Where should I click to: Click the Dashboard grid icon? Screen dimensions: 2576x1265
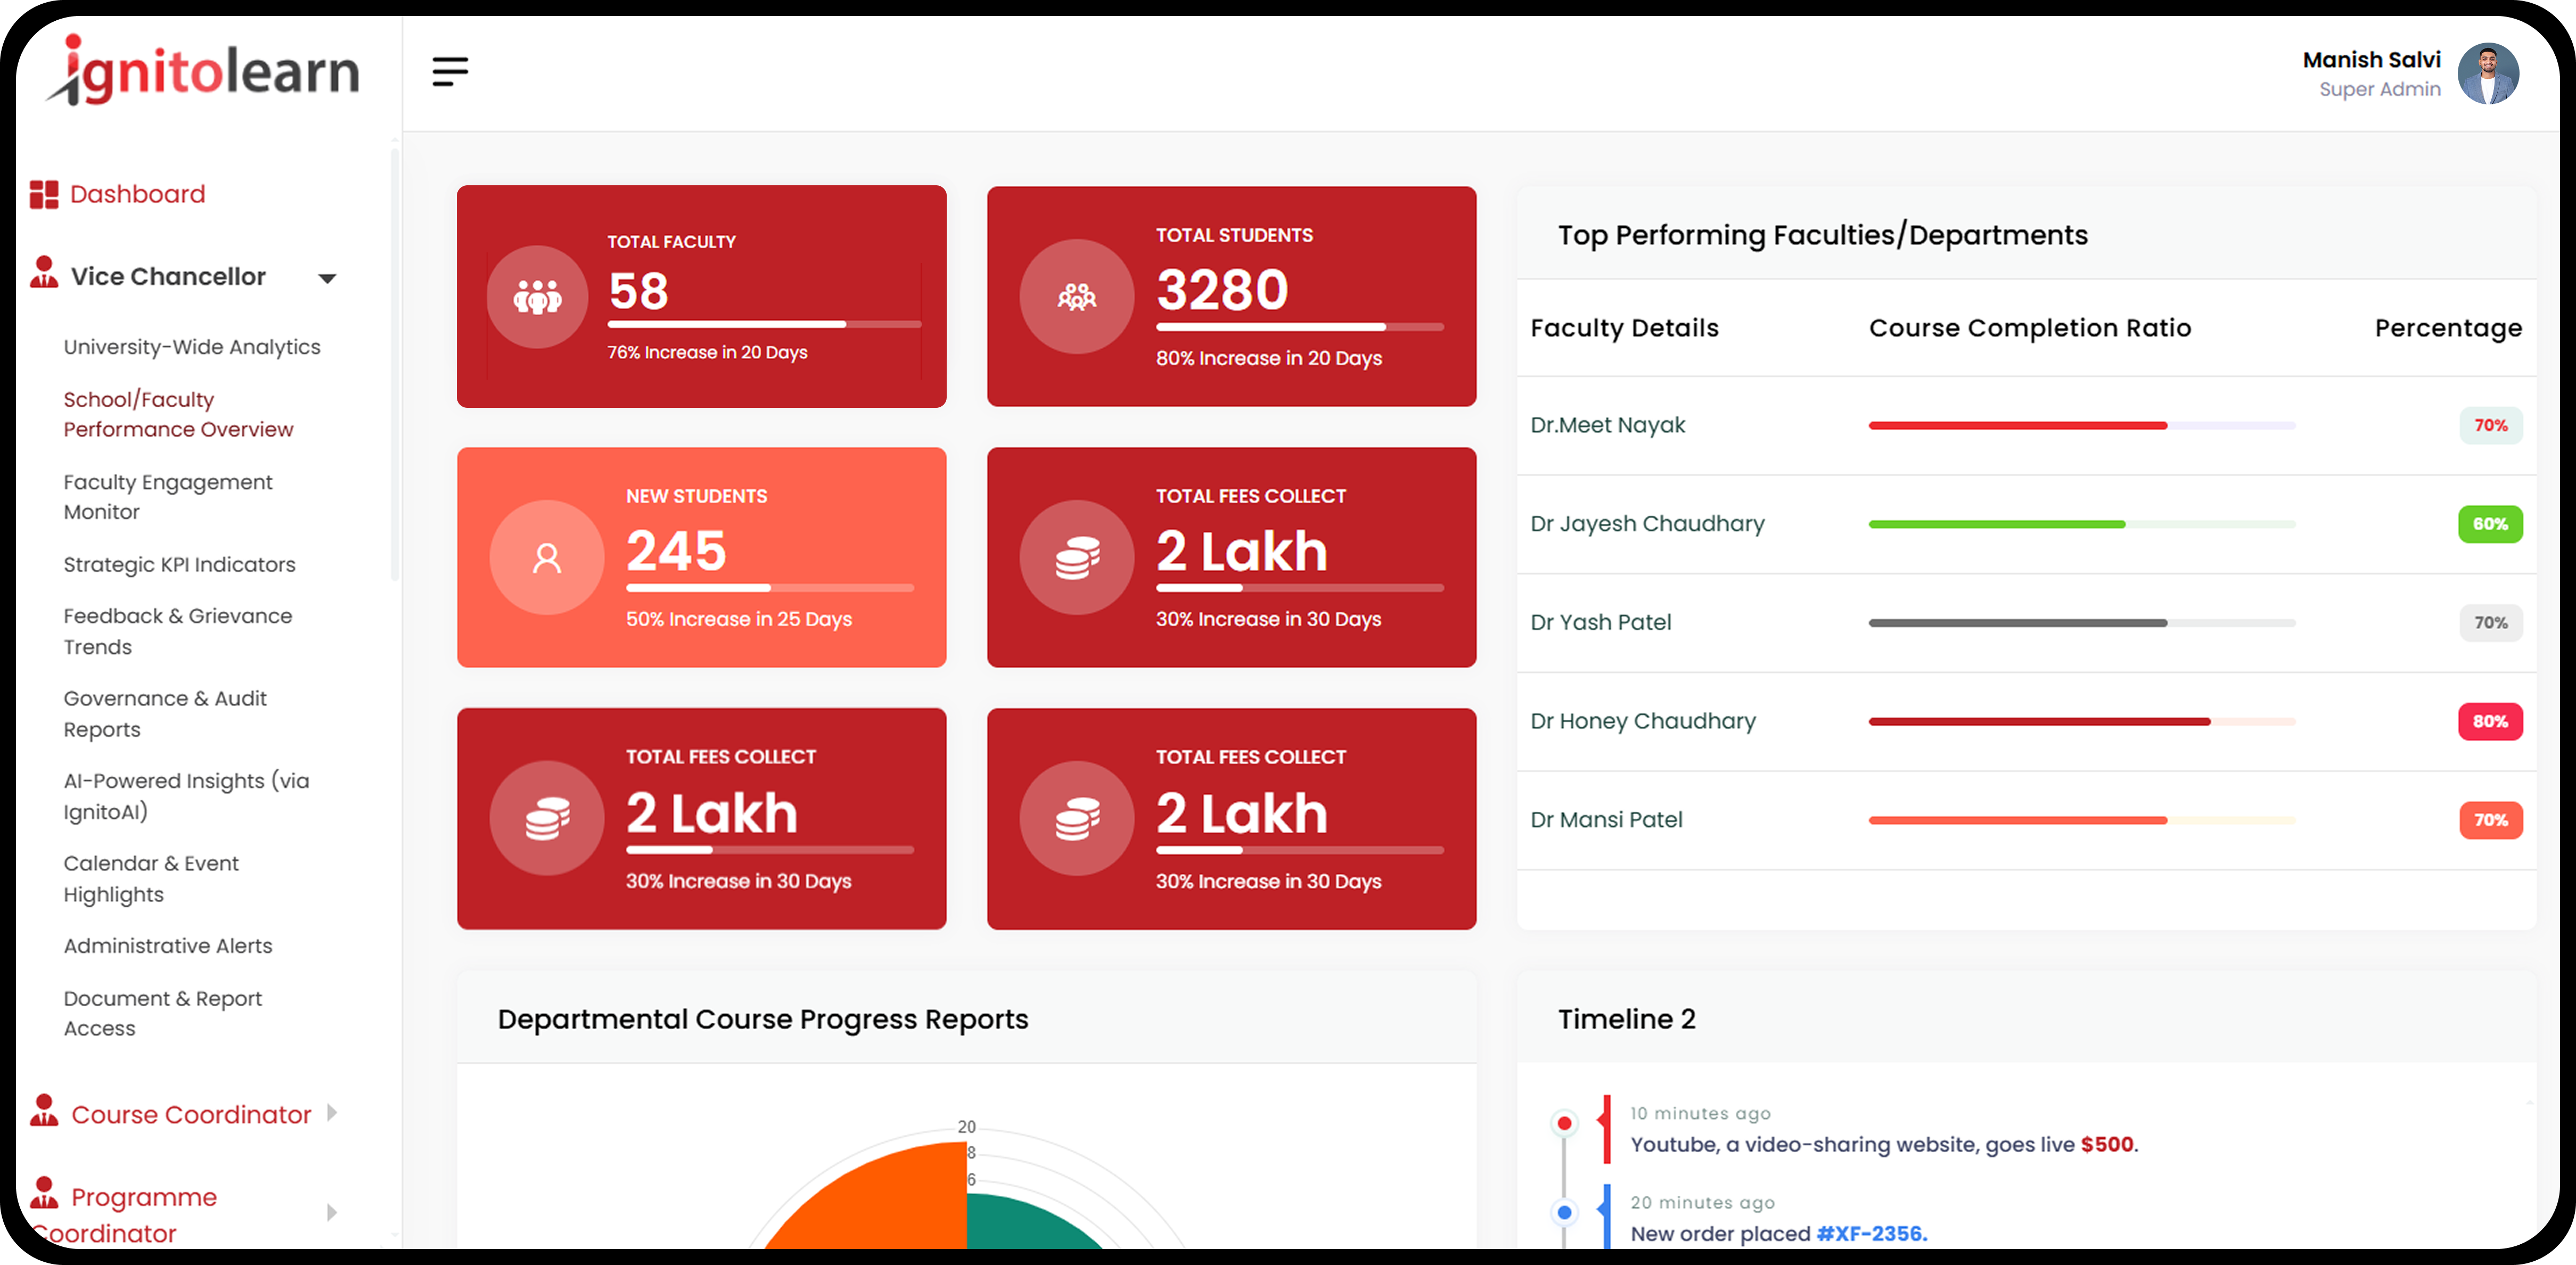pos(44,194)
